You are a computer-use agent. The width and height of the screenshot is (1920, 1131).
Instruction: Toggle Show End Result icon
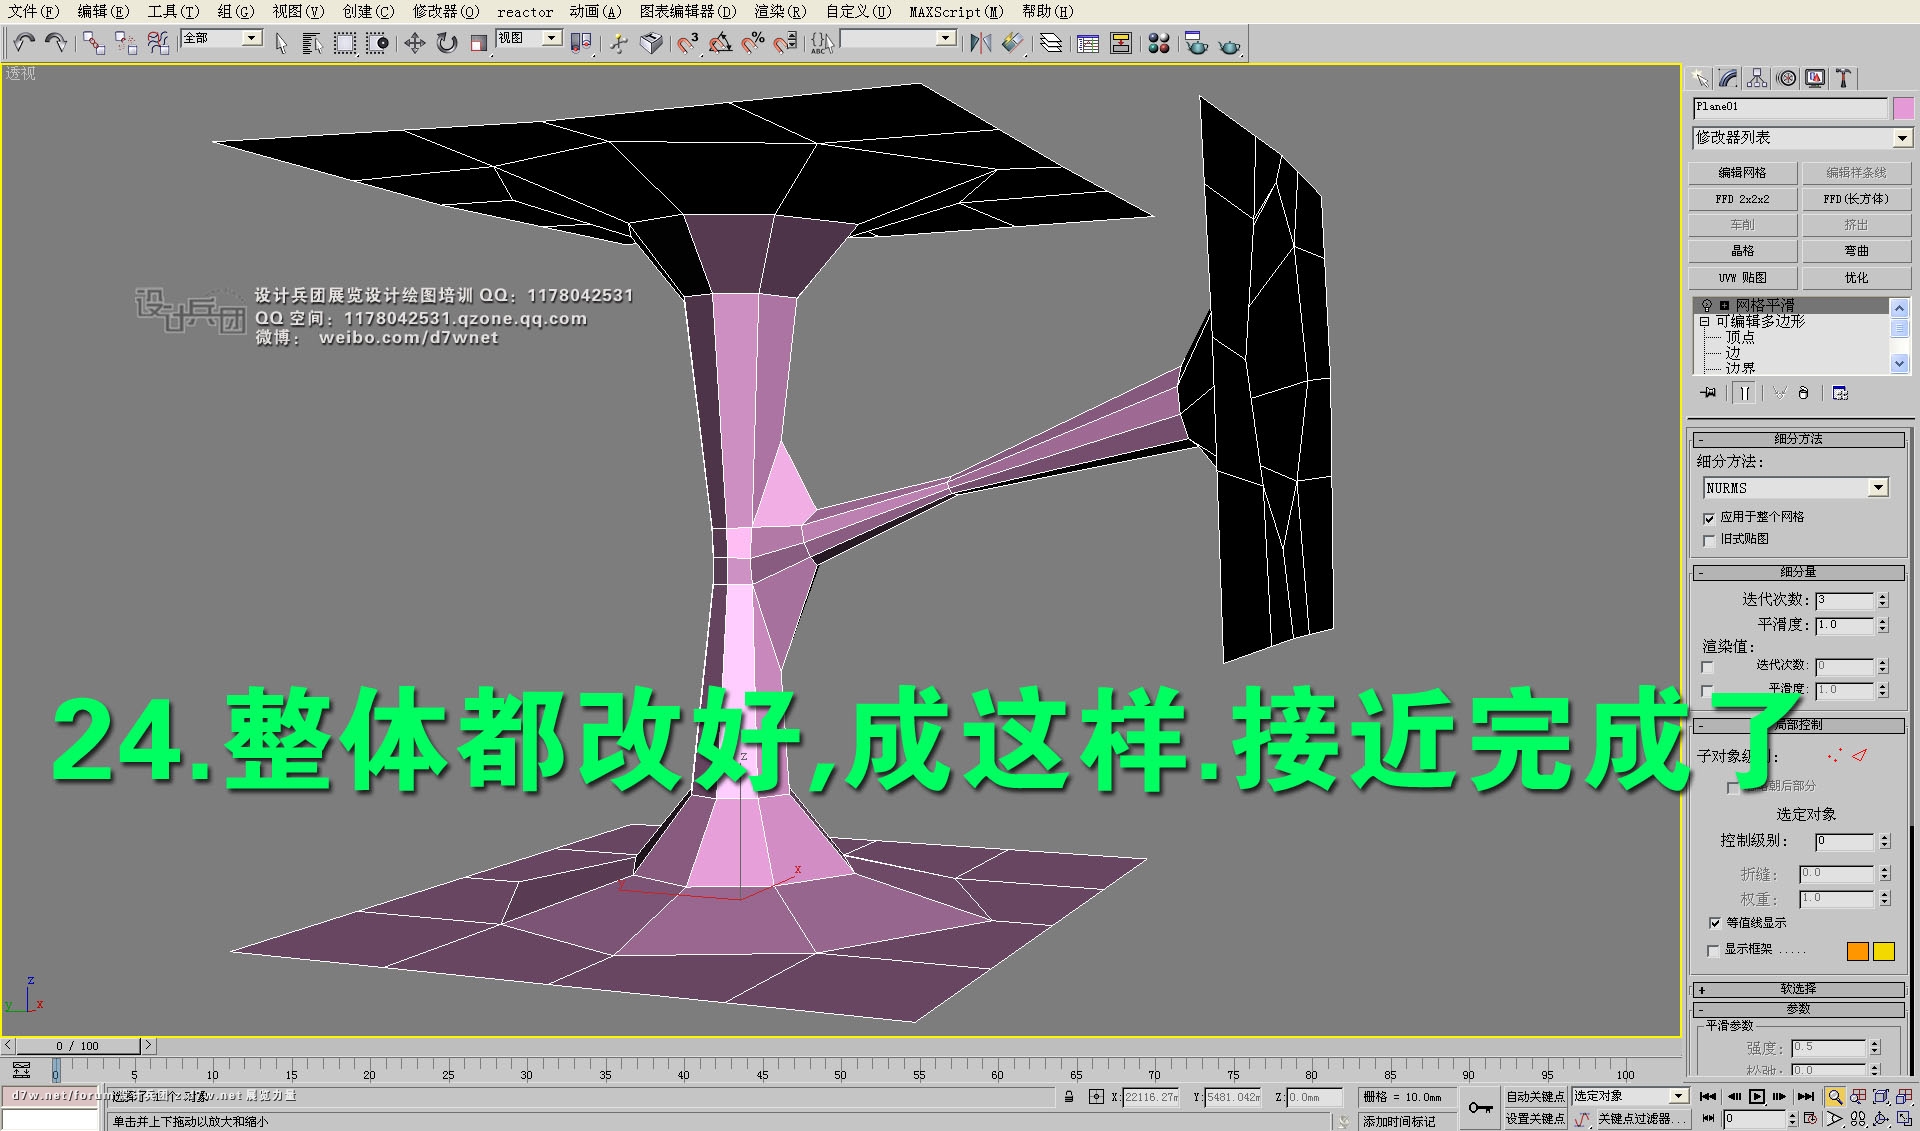click(x=1744, y=393)
